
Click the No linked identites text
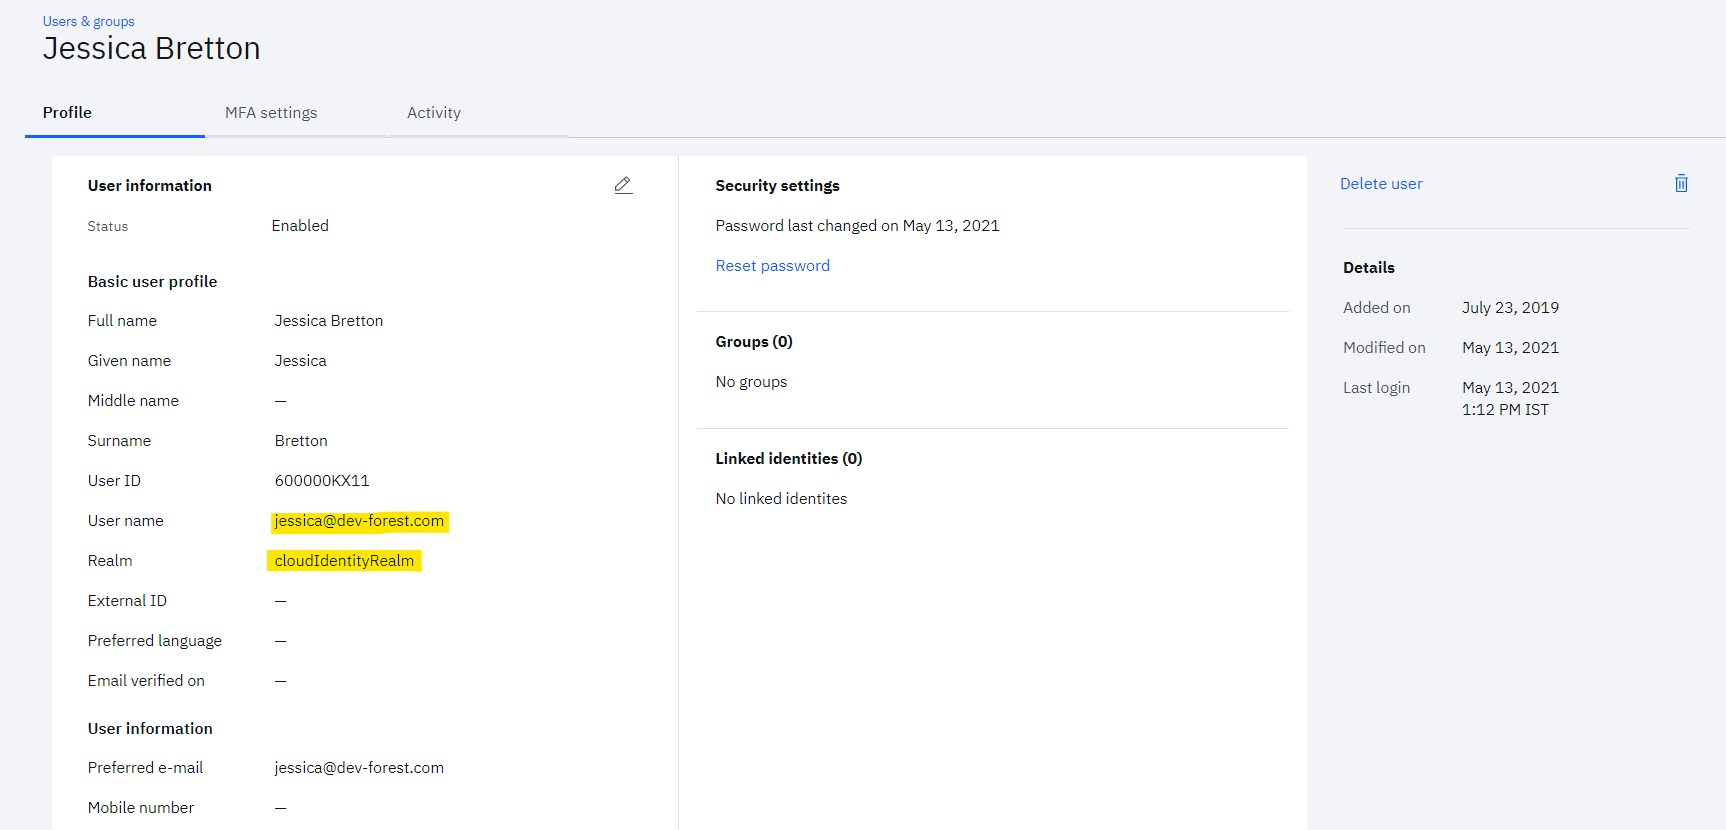pos(781,499)
